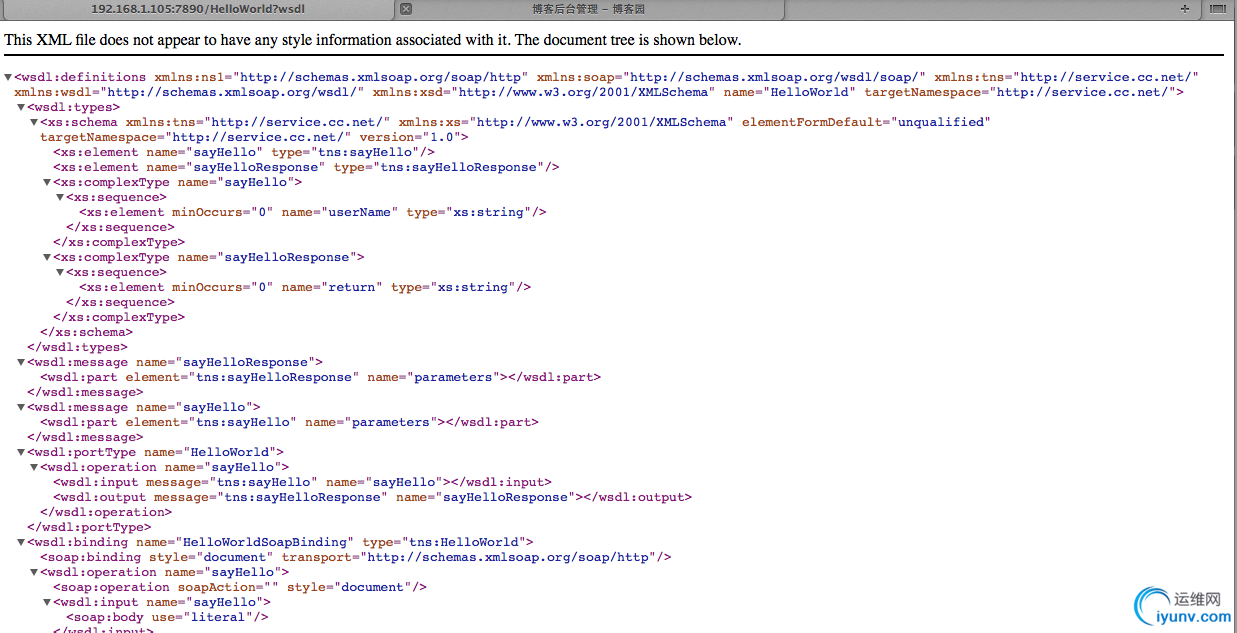Click the closing </wsdl:portType> tag
1237x633 pixels.
pos(89,527)
